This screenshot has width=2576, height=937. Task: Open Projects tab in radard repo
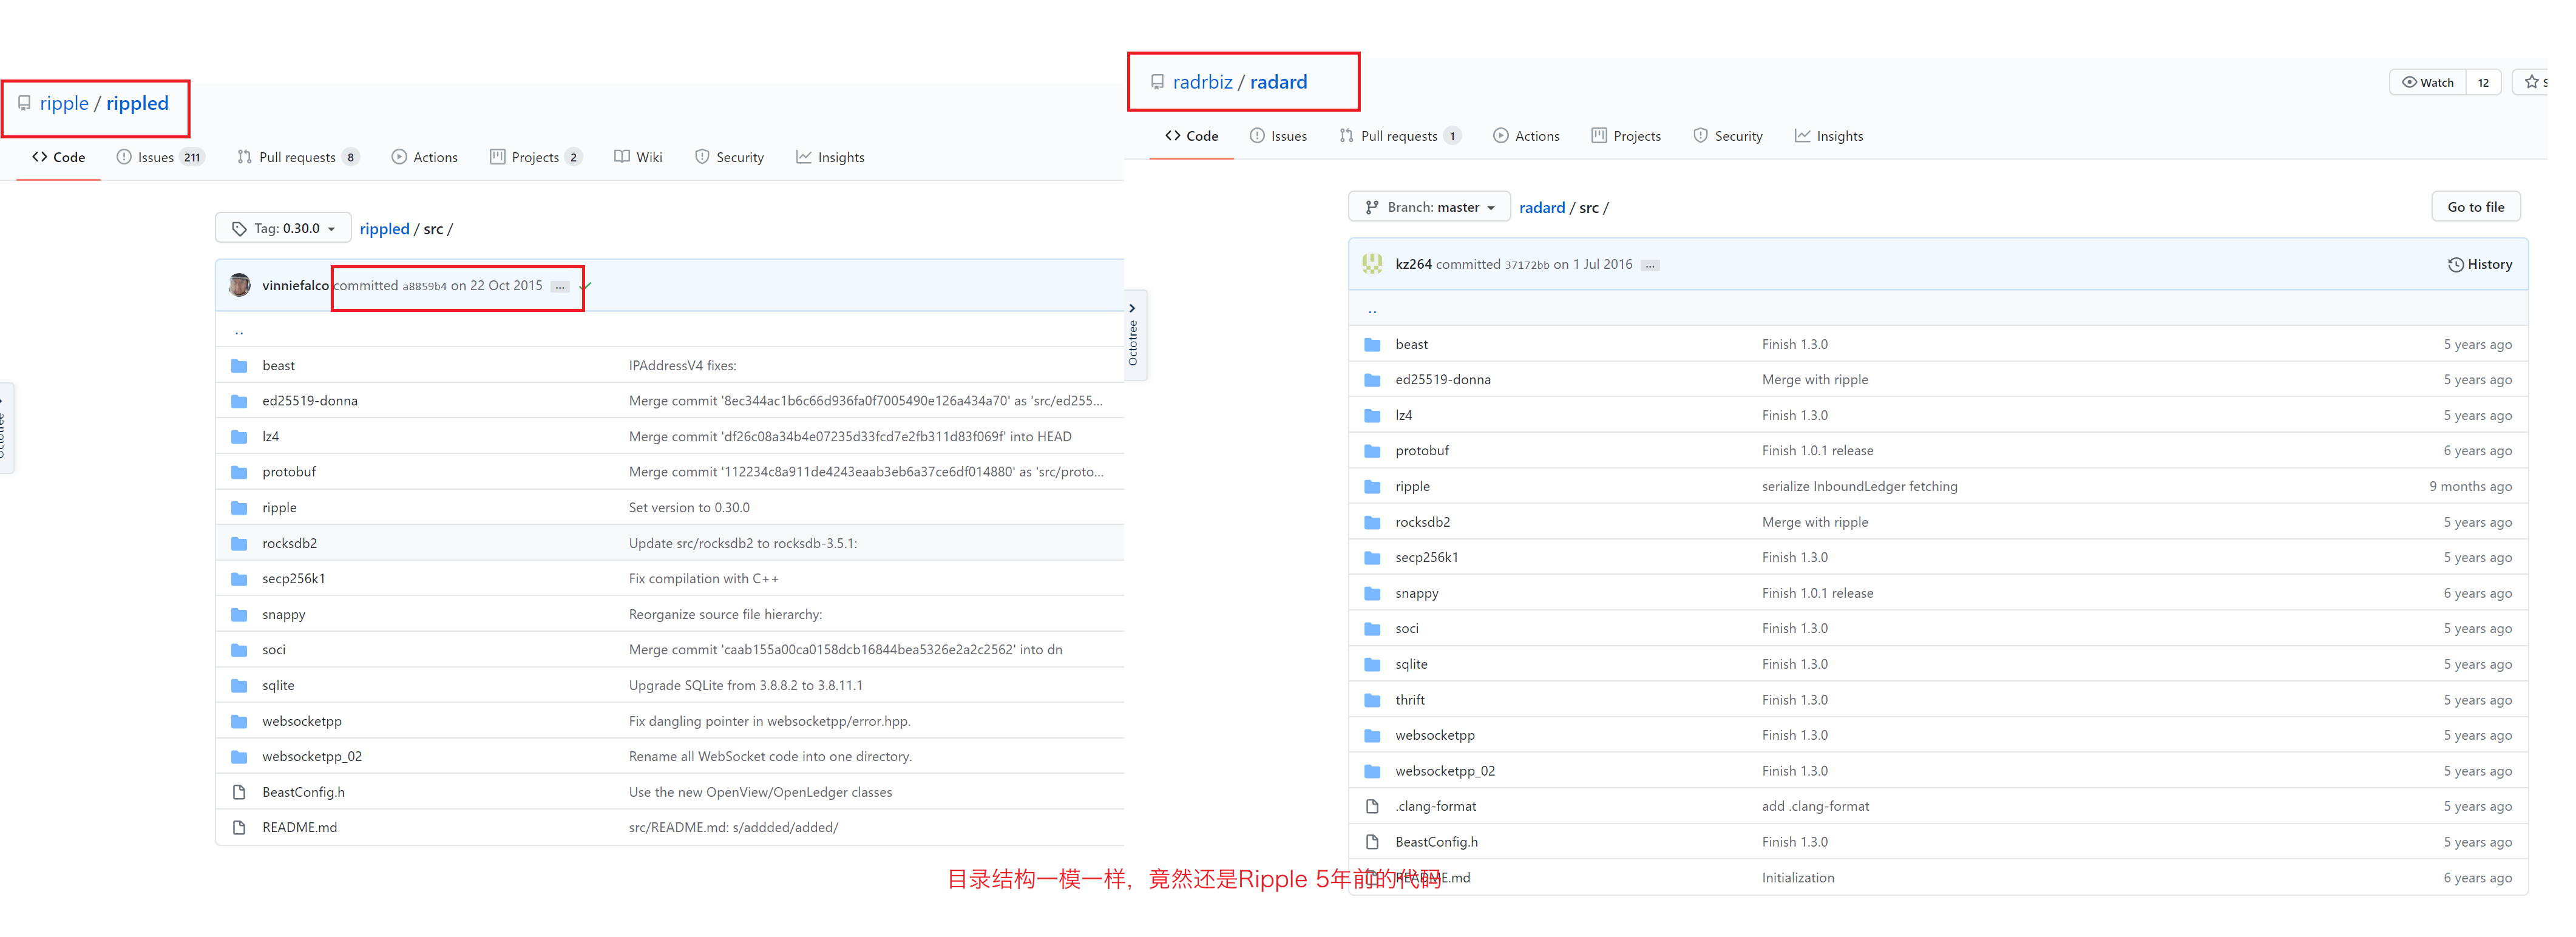pos(1626,136)
